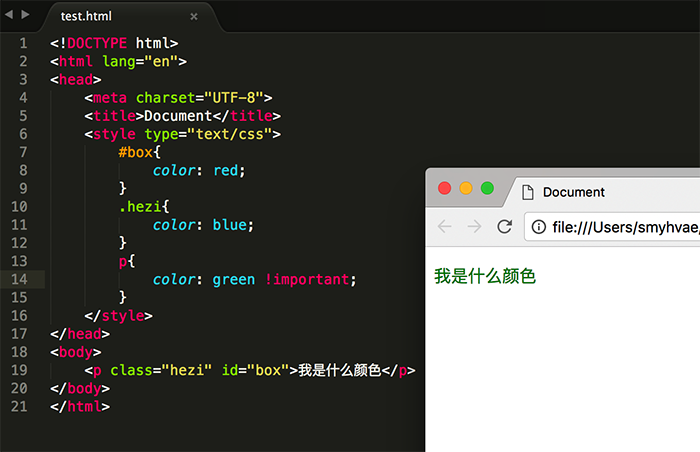Close the browser window with red button
The image size is (700, 452).
click(x=445, y=188)
